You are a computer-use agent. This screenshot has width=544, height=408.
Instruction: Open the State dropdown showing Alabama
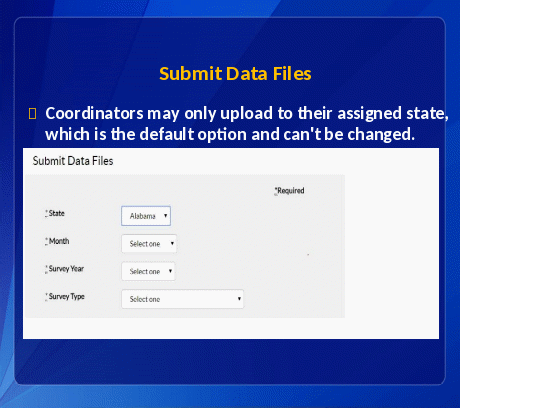[146, 216]
